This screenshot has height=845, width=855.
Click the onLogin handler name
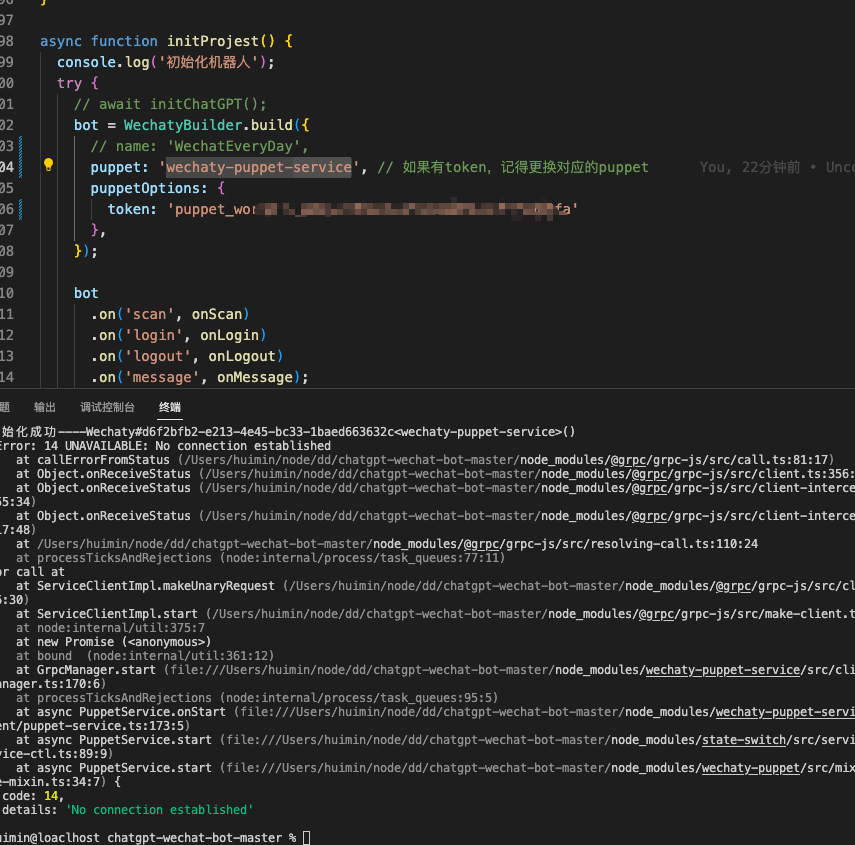point(229,335)
